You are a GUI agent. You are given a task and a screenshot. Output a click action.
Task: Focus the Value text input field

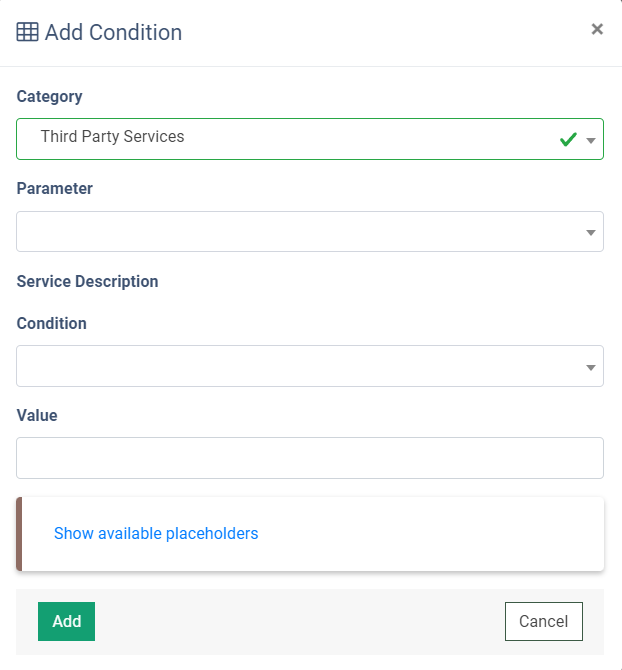tap(310, 458)
